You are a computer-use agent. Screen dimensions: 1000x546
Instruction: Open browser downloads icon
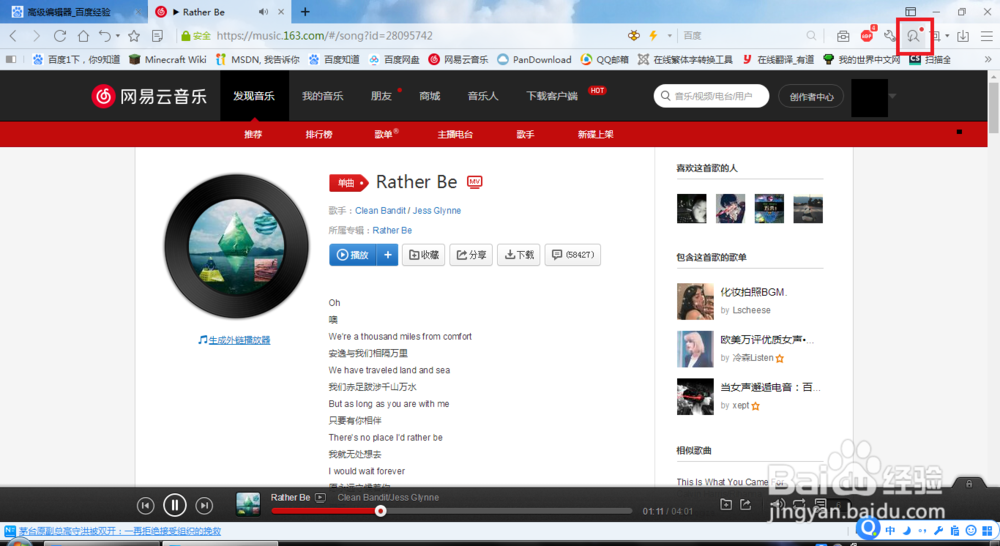point(963,36)
